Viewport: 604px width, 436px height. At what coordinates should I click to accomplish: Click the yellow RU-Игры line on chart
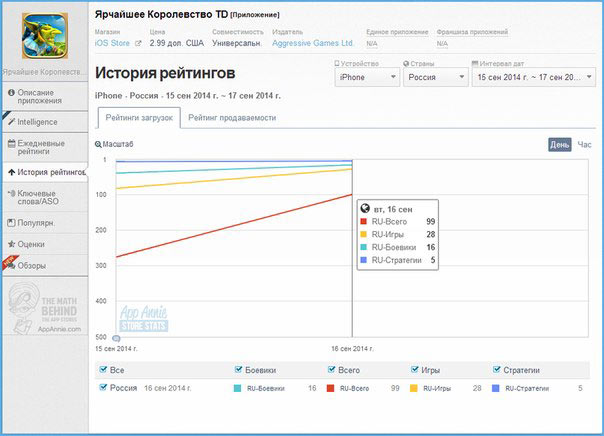[234, 179]
